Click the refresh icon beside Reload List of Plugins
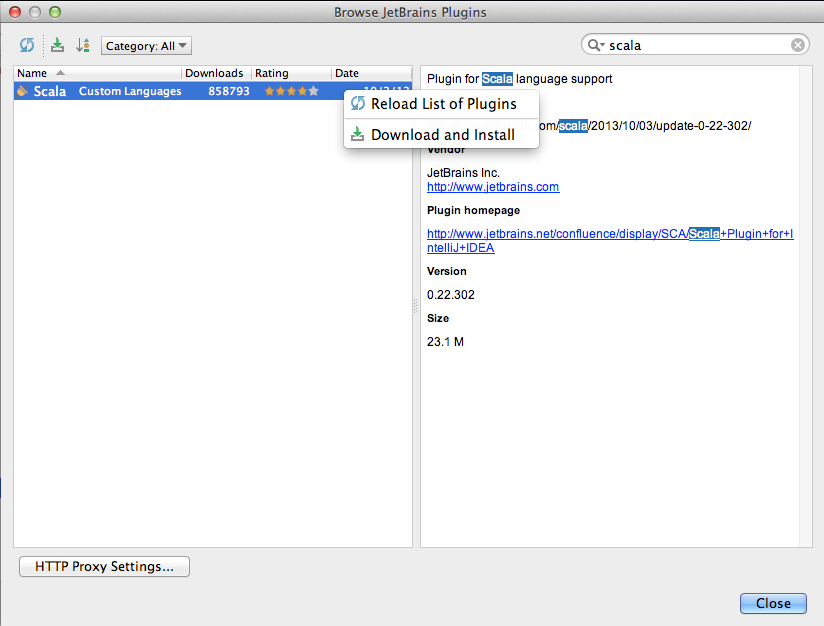 click(358, 103)
